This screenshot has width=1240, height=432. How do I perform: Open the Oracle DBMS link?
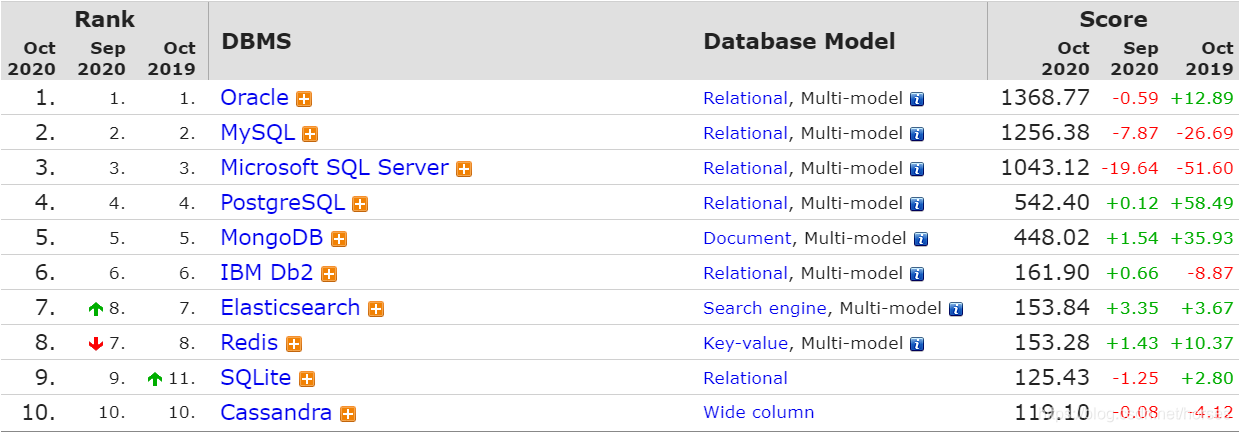pyautogui.click(x=255, y=98)
